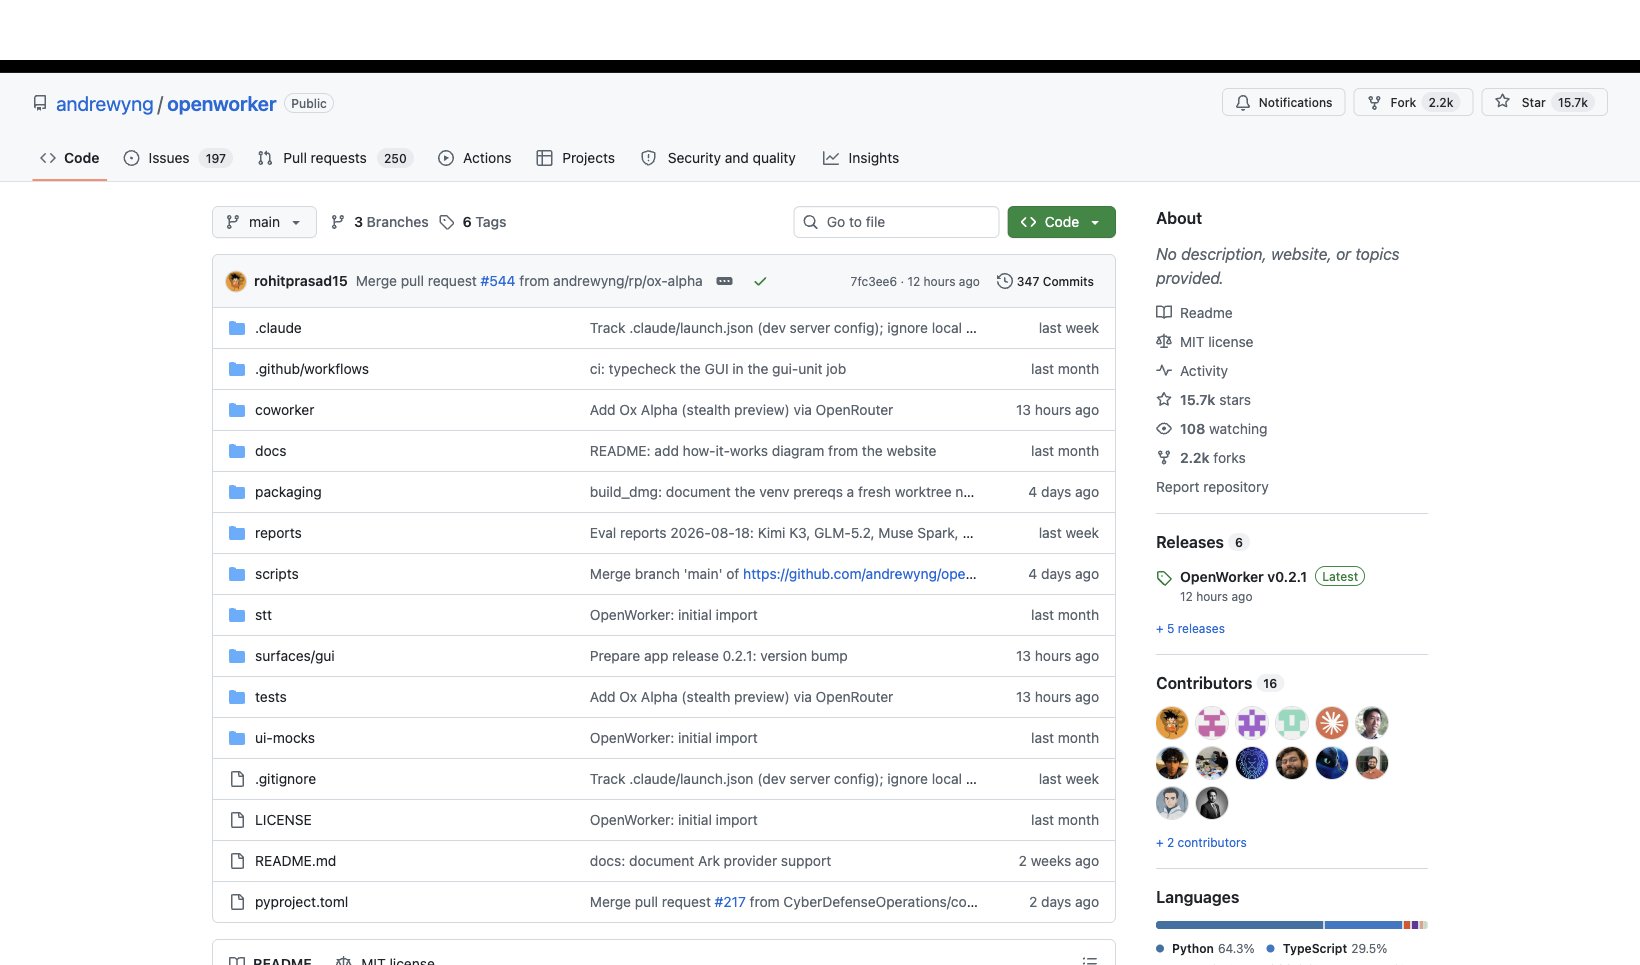
Task: Click the folder icon beside docs
Action: pyautogui.click(x=237, y=451)
